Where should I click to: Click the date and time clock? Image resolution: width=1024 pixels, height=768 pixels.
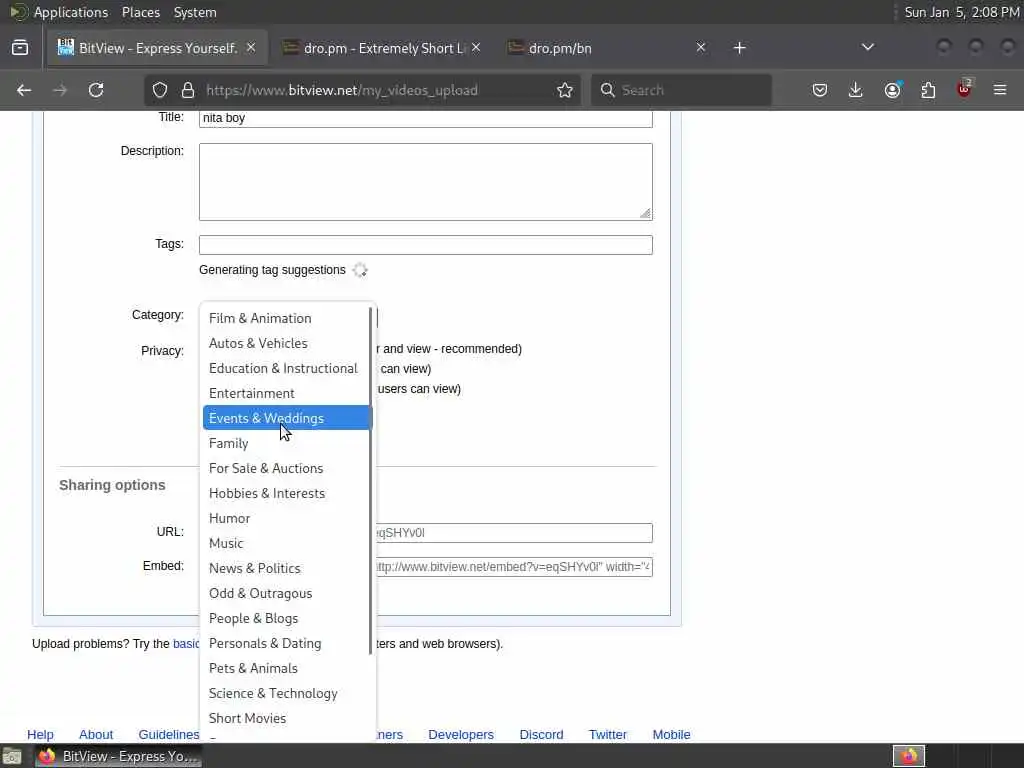pos(961,12)
